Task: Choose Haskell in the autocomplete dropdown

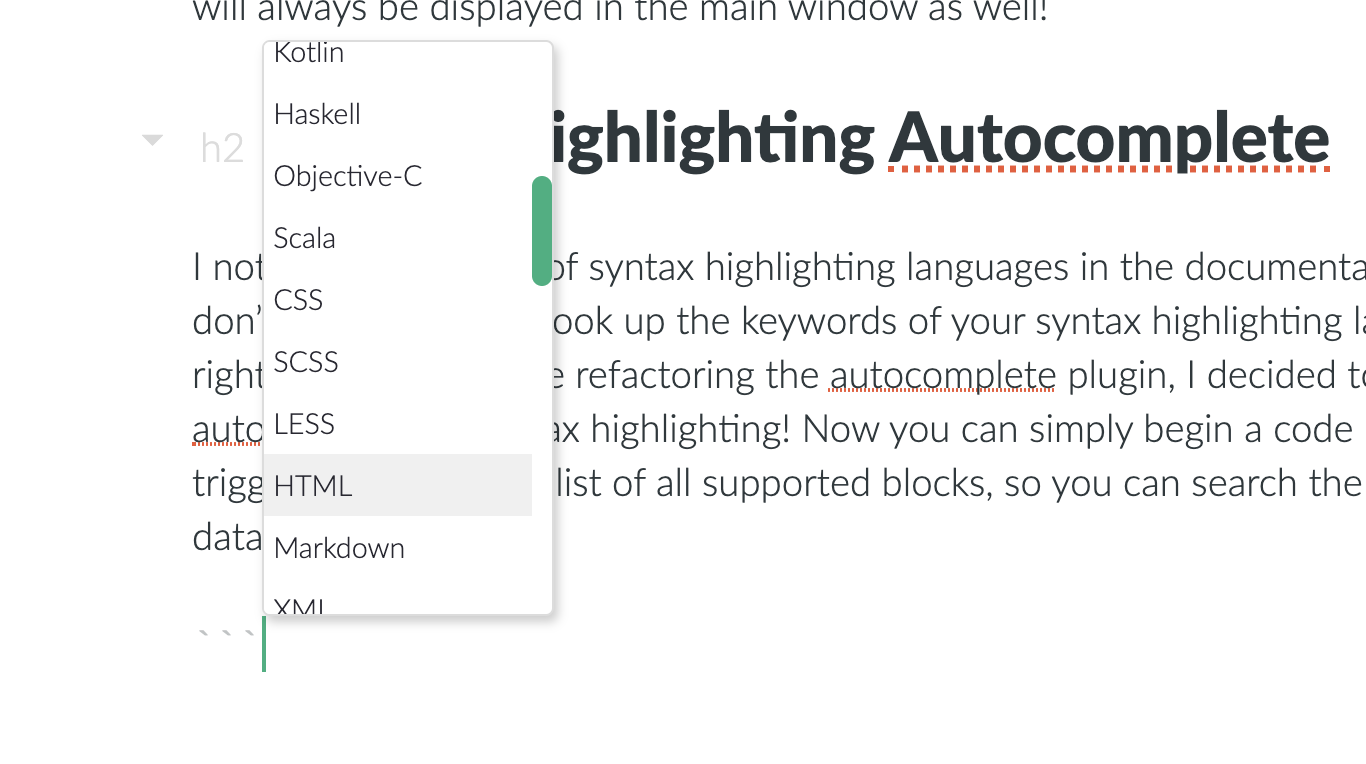Action: (398, 113)
